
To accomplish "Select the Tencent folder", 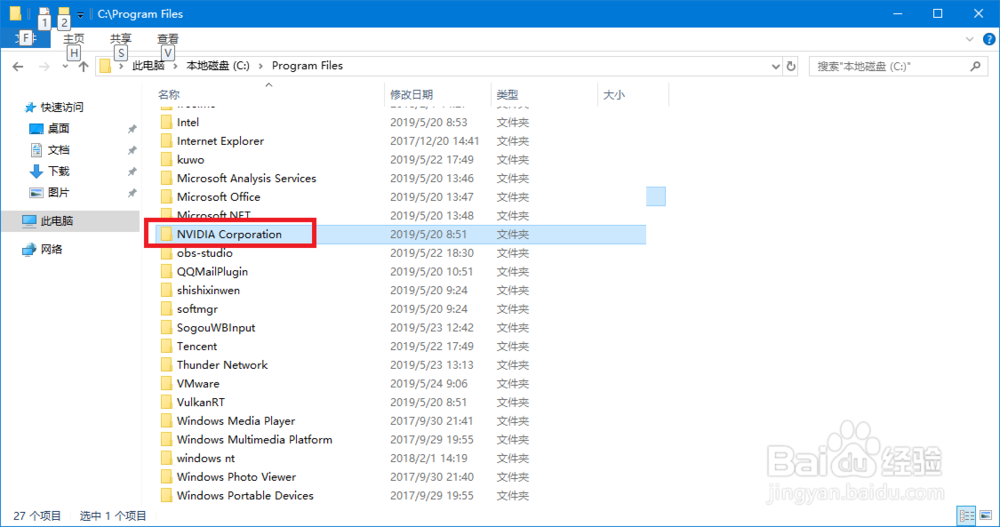I will (x=196, y=346).
